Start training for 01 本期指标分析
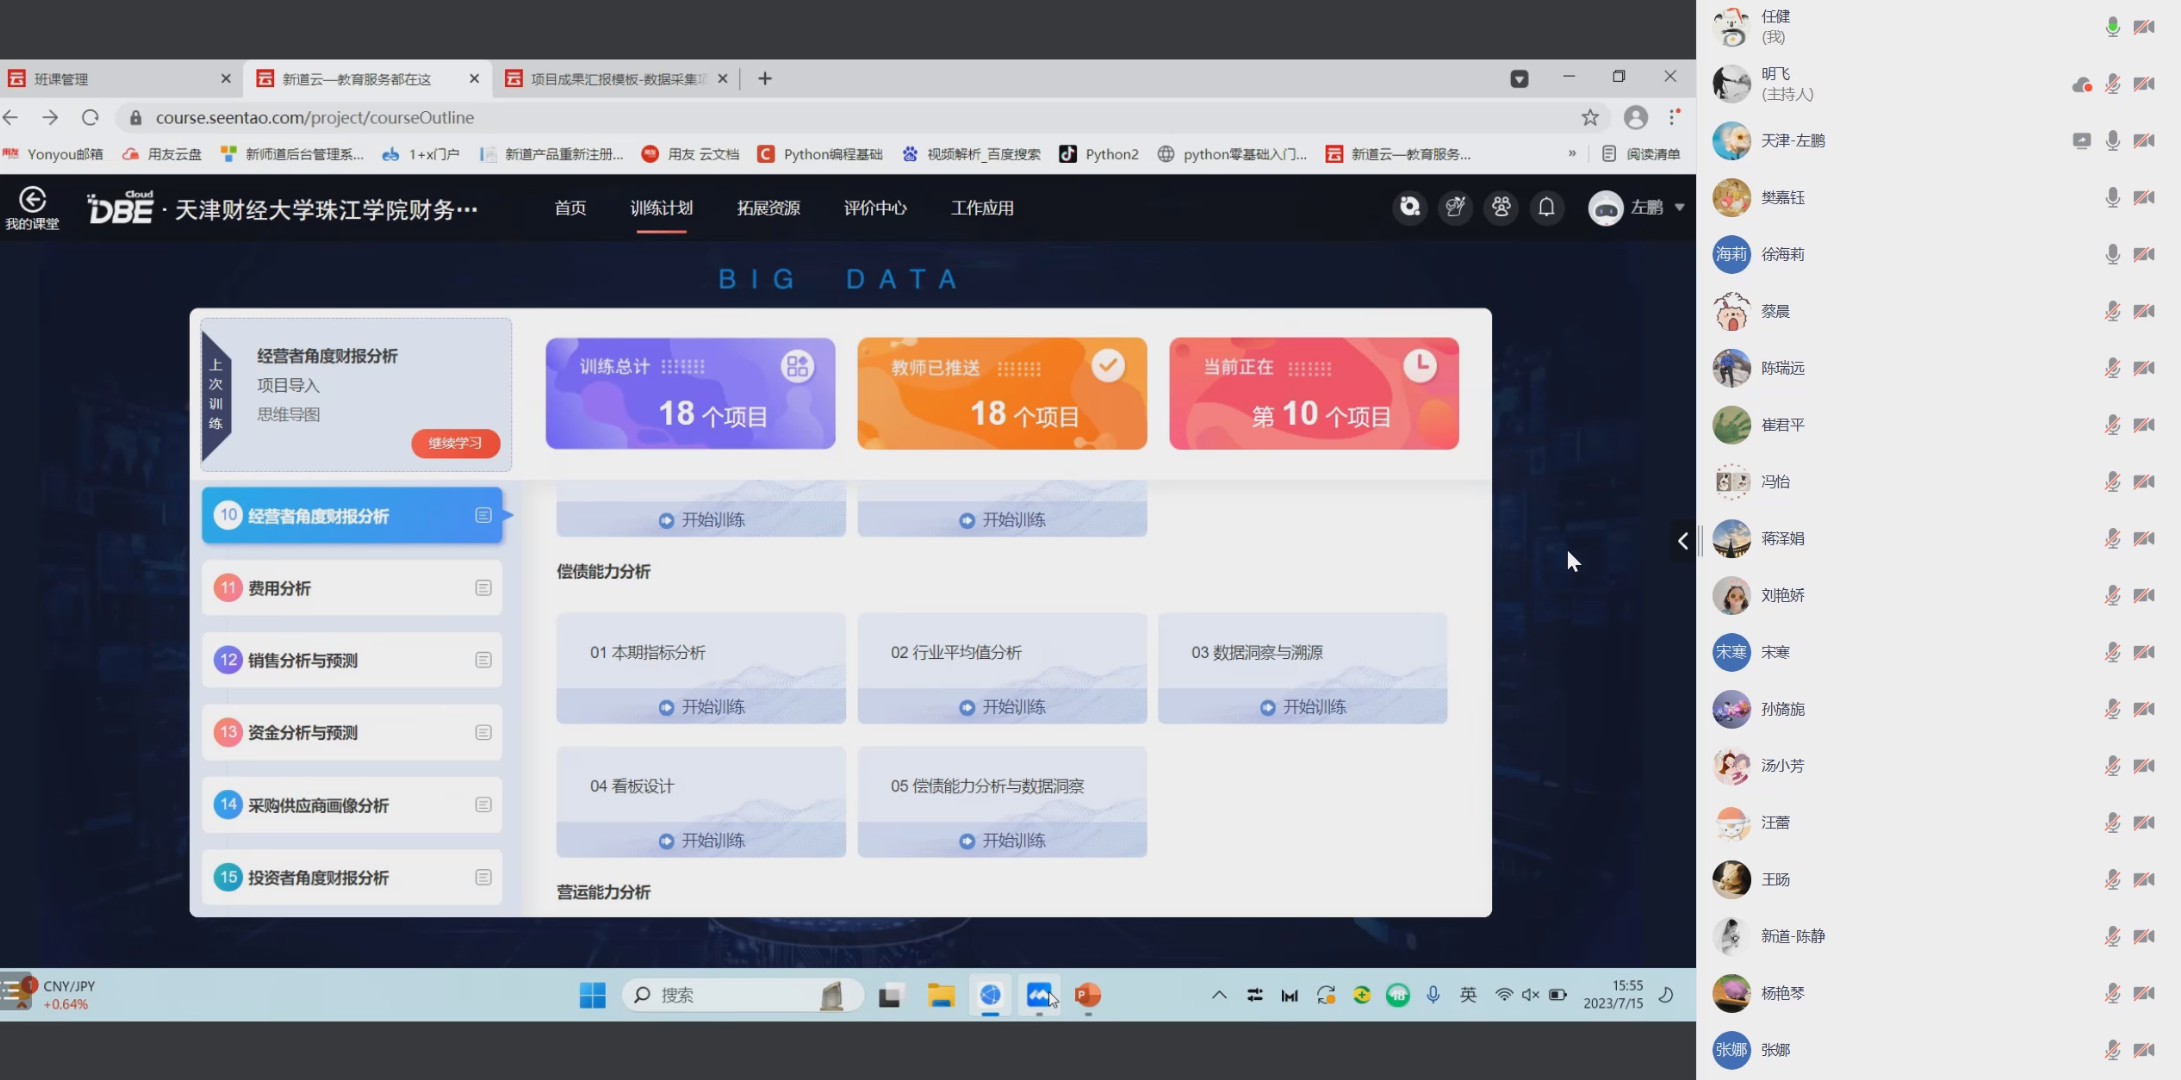 coord(702,707)
